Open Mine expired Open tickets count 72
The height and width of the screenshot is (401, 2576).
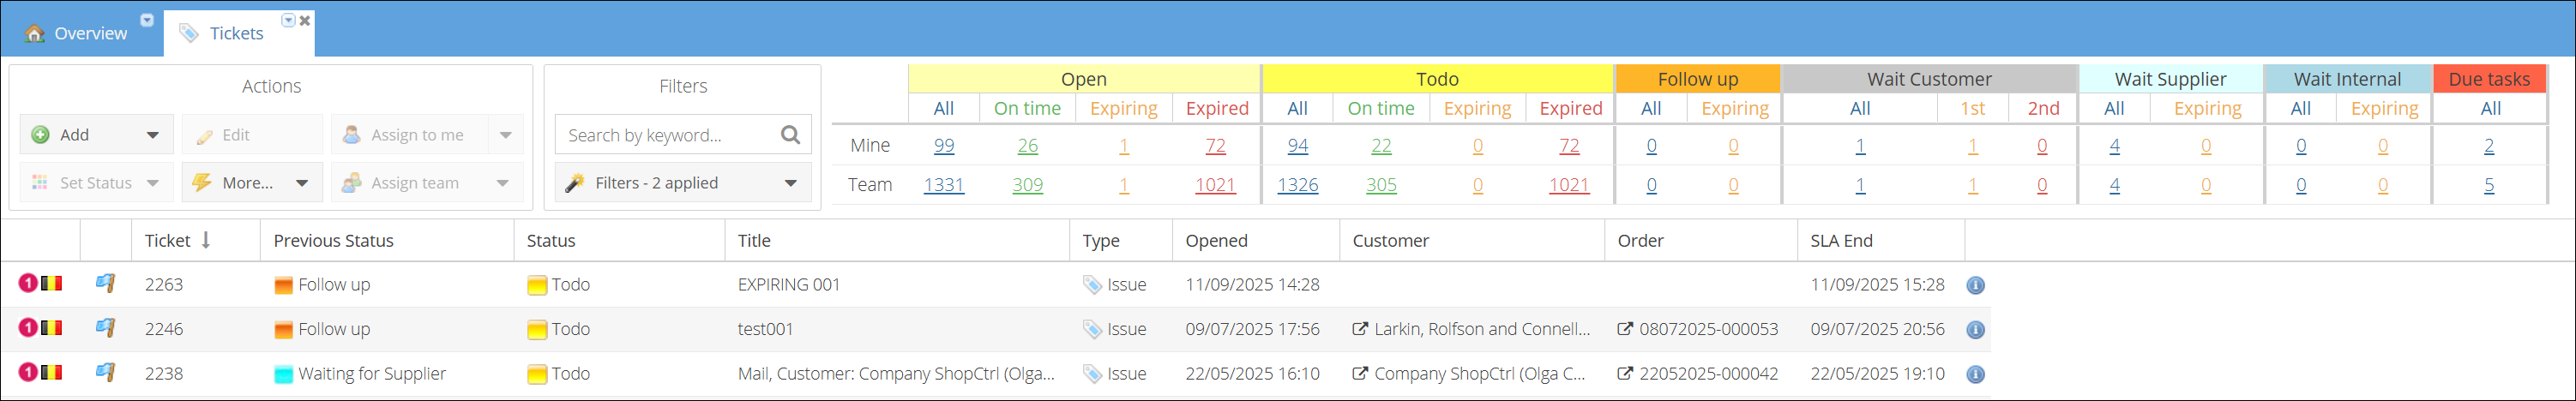[x=1215, y=146]
